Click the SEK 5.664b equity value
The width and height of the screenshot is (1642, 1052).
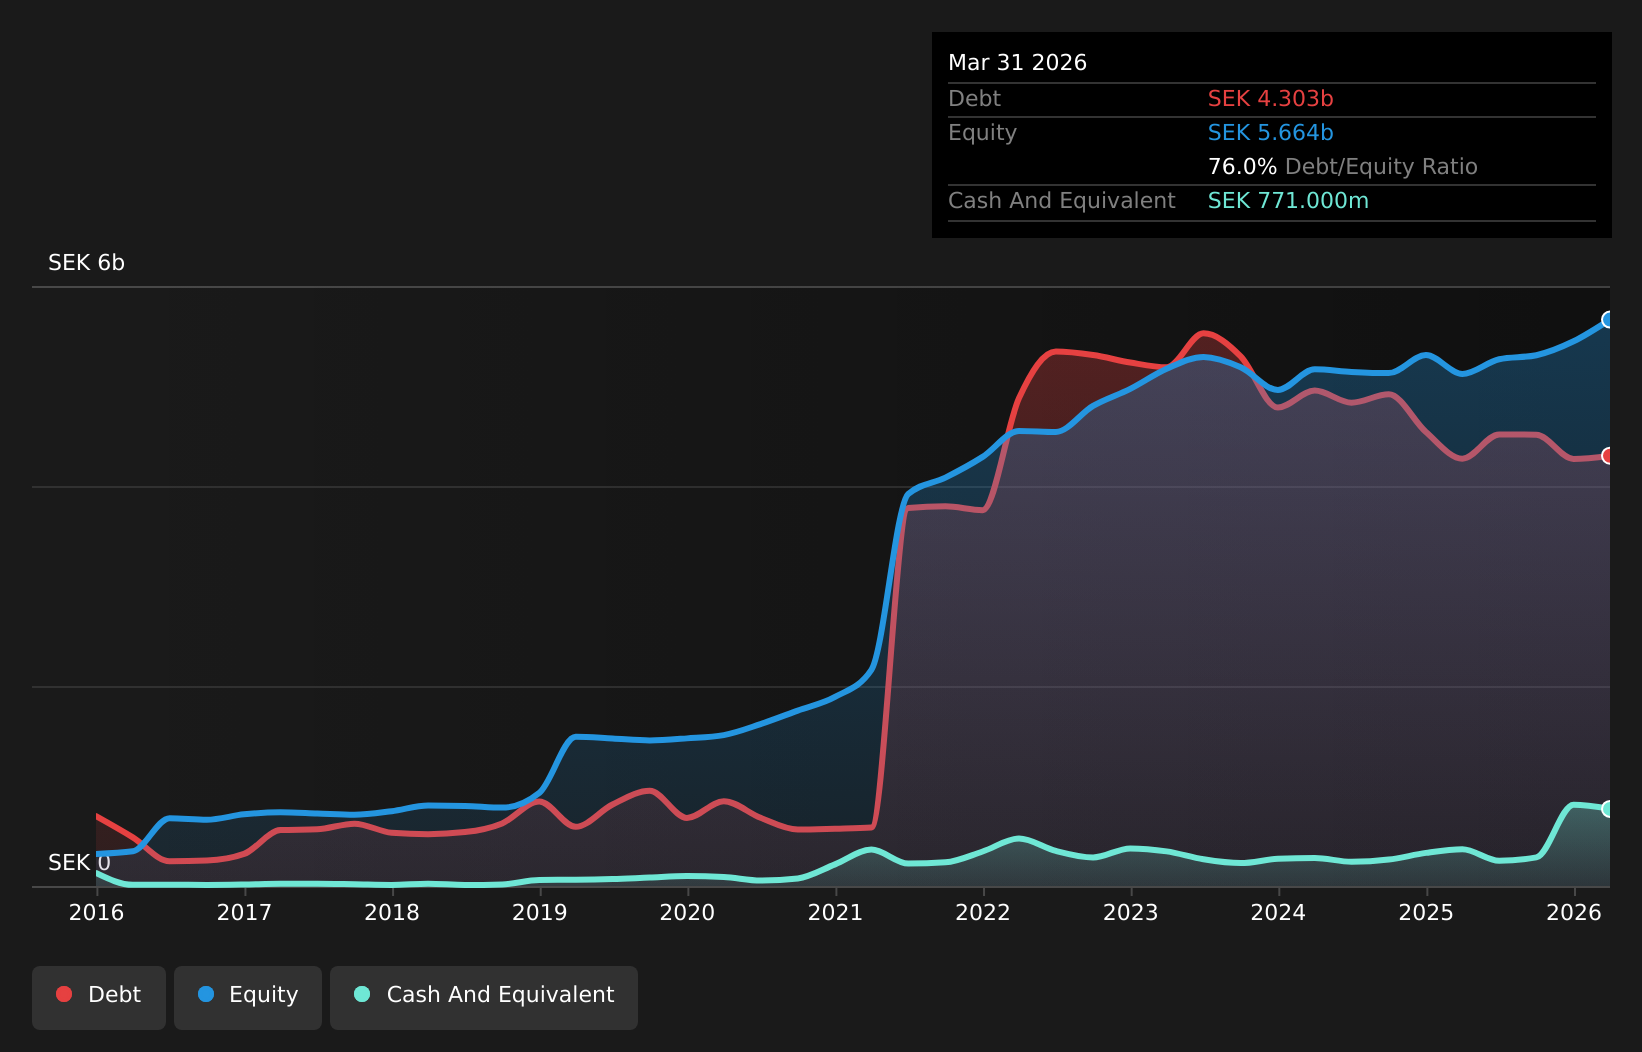pyautogui.click(x=1271, y=133)
